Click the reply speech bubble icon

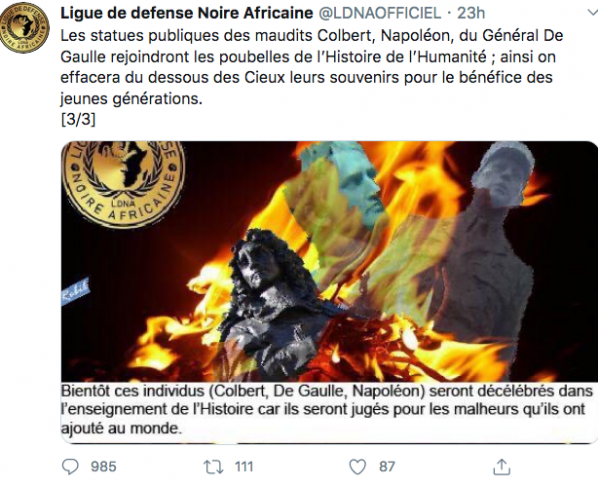click(70, 466)
